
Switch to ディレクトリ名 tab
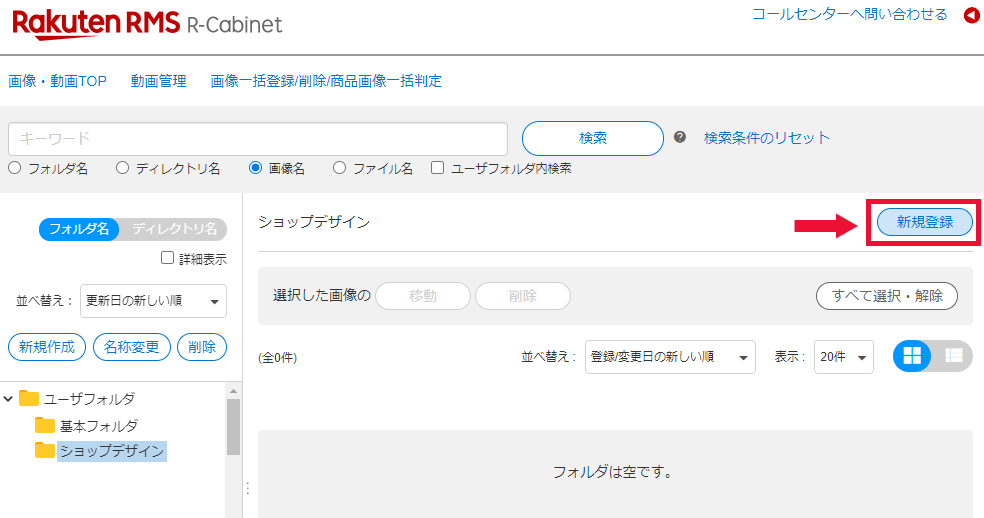click(174, 229)
